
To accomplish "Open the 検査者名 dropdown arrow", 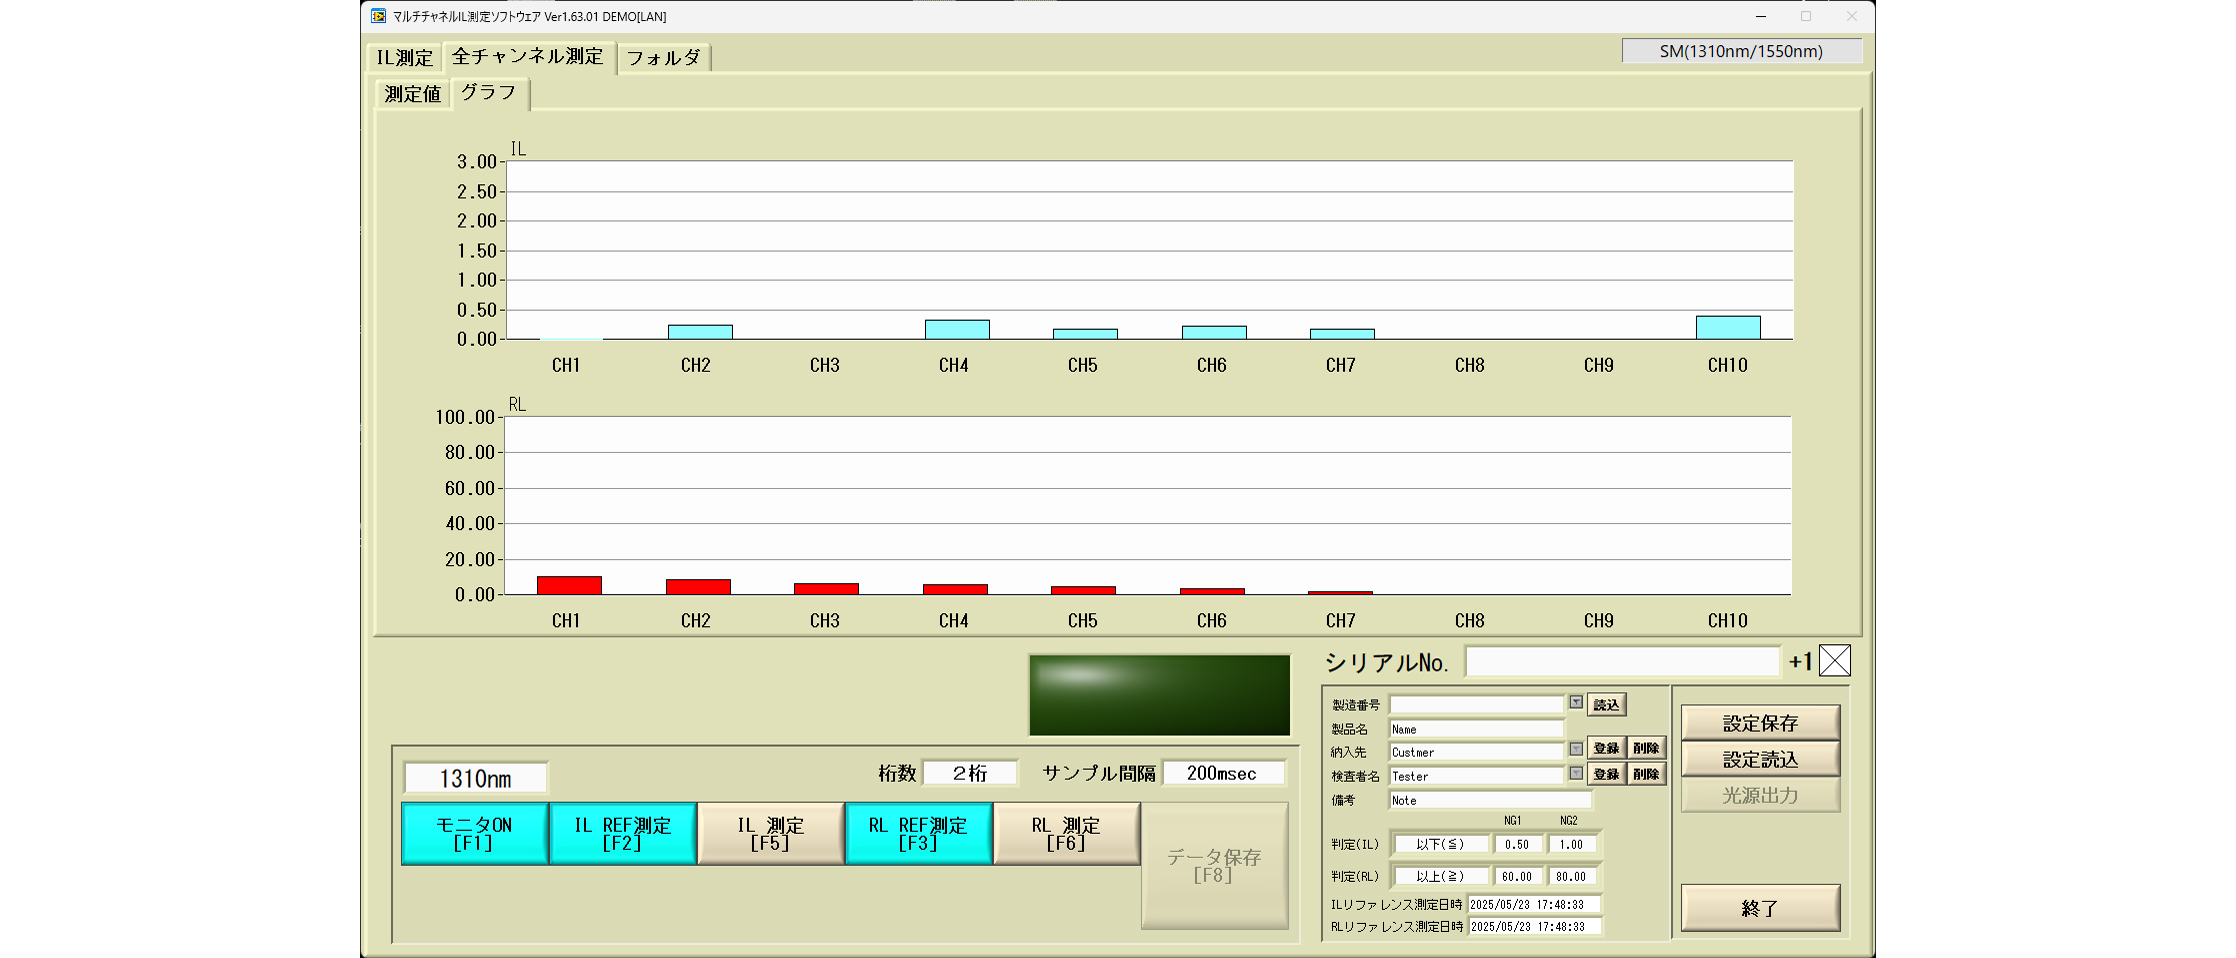I will click(x=1576, y=773).
